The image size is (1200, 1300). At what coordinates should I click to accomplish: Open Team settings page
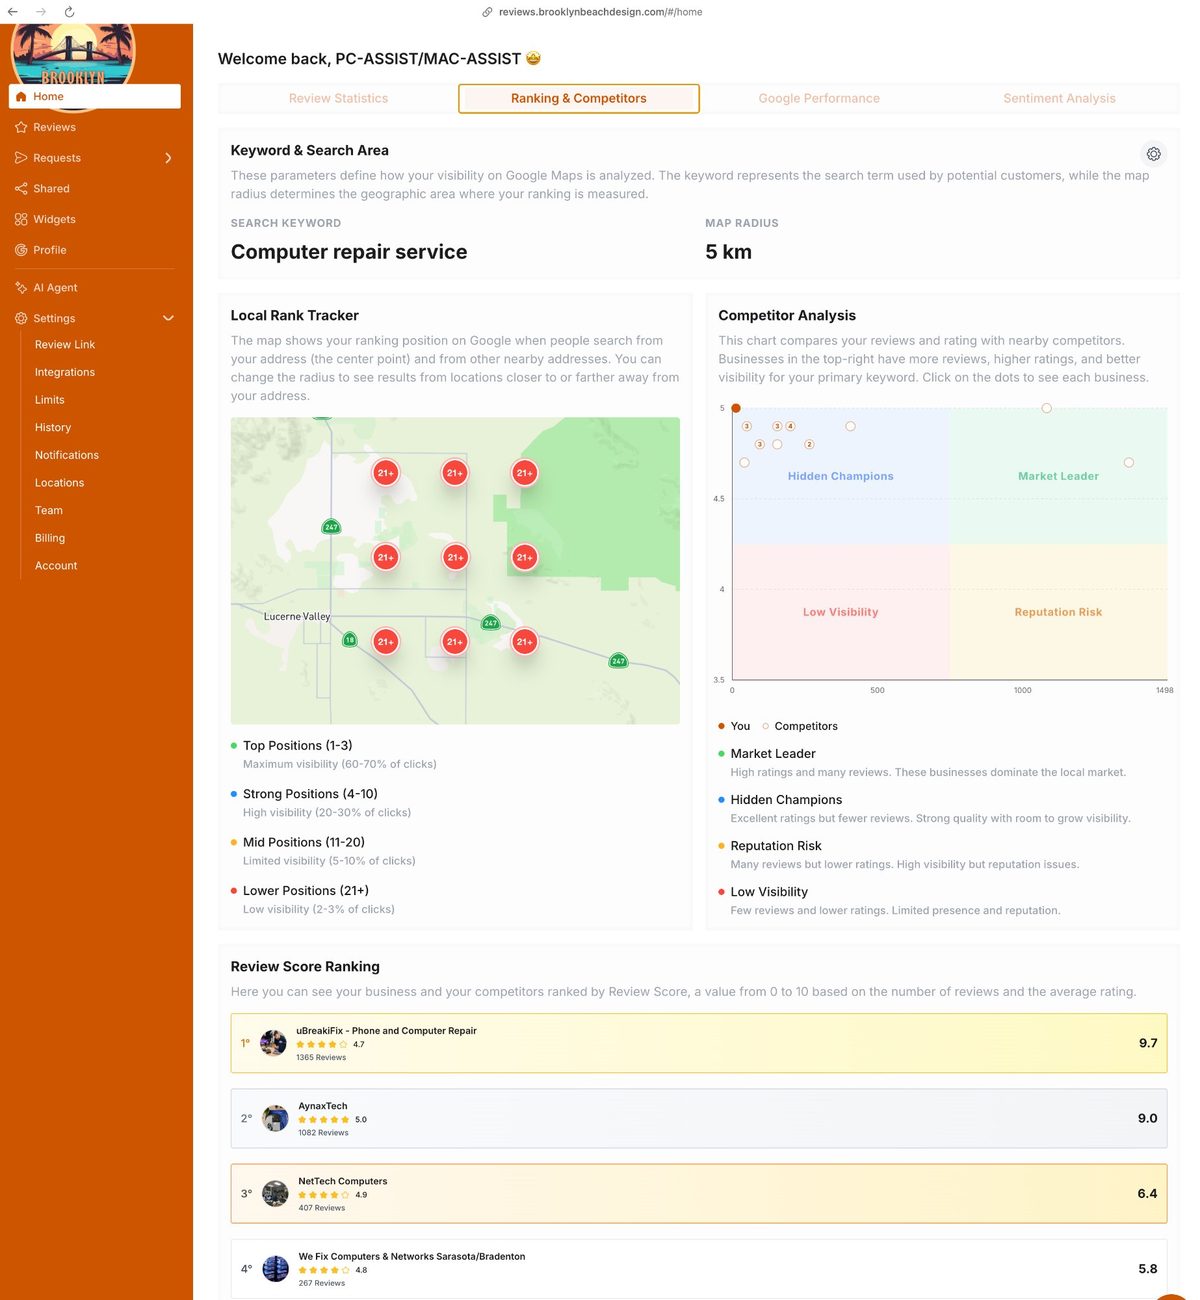49,511
